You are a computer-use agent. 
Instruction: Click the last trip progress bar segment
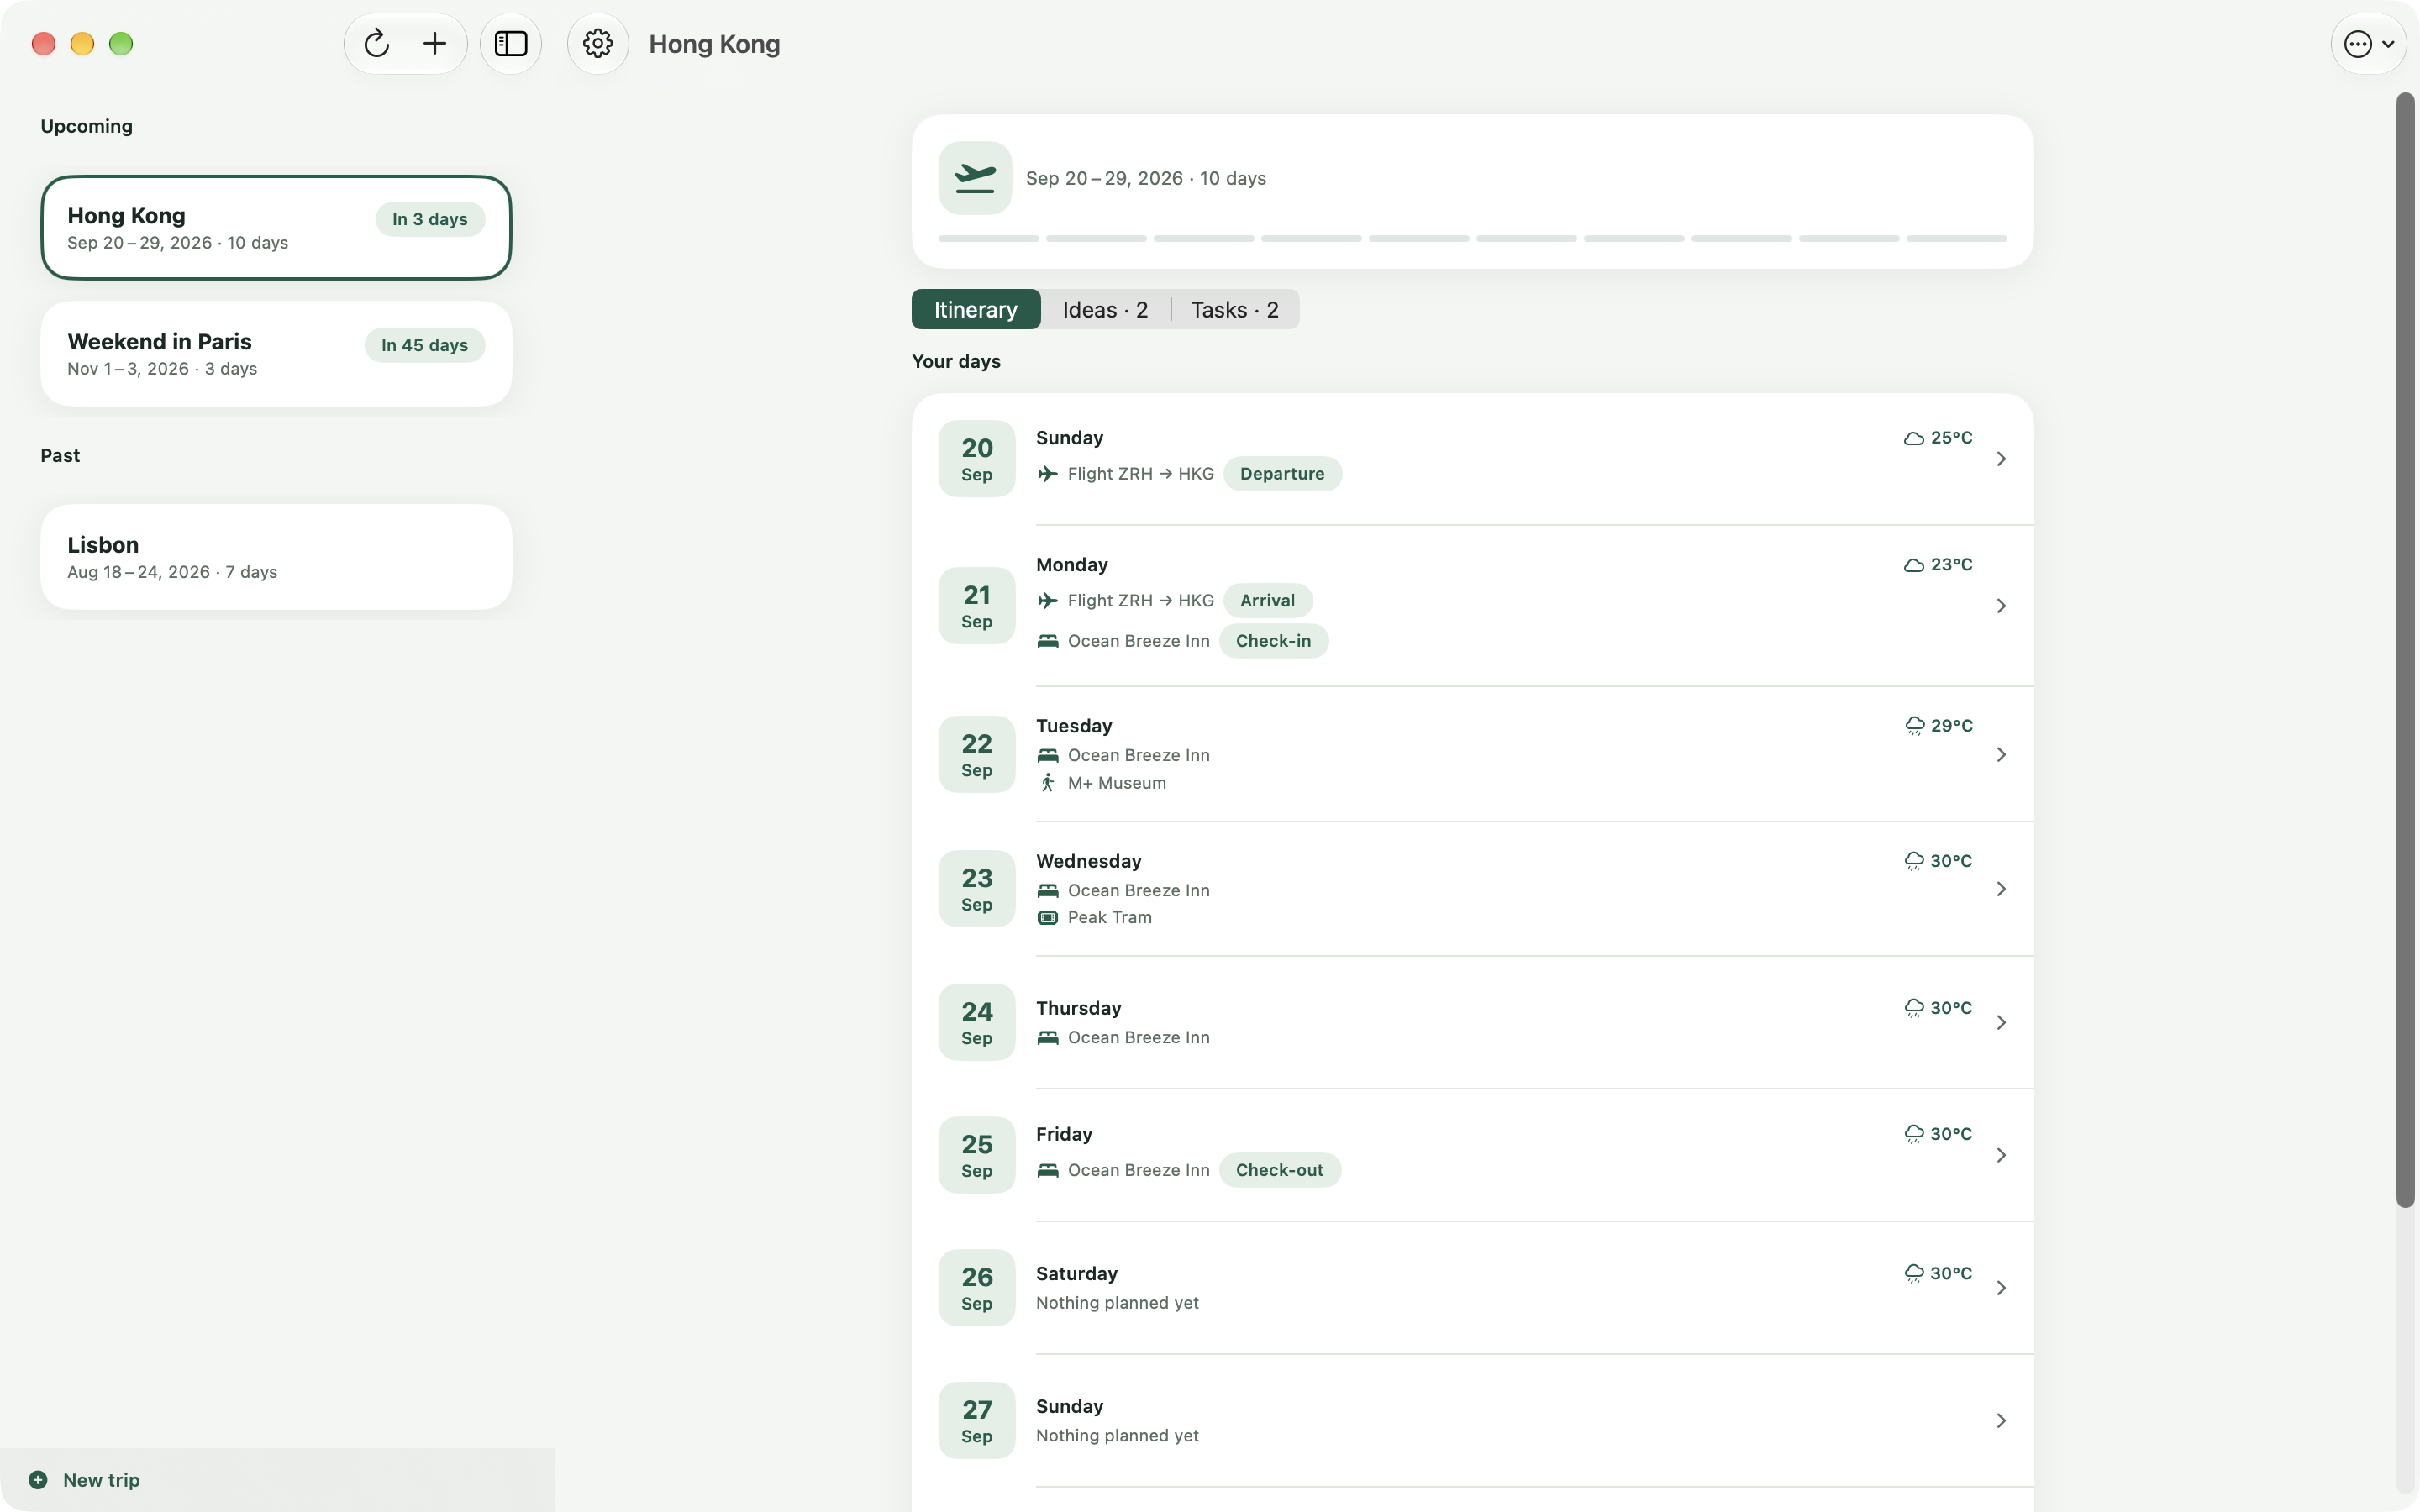point(1956,239)
